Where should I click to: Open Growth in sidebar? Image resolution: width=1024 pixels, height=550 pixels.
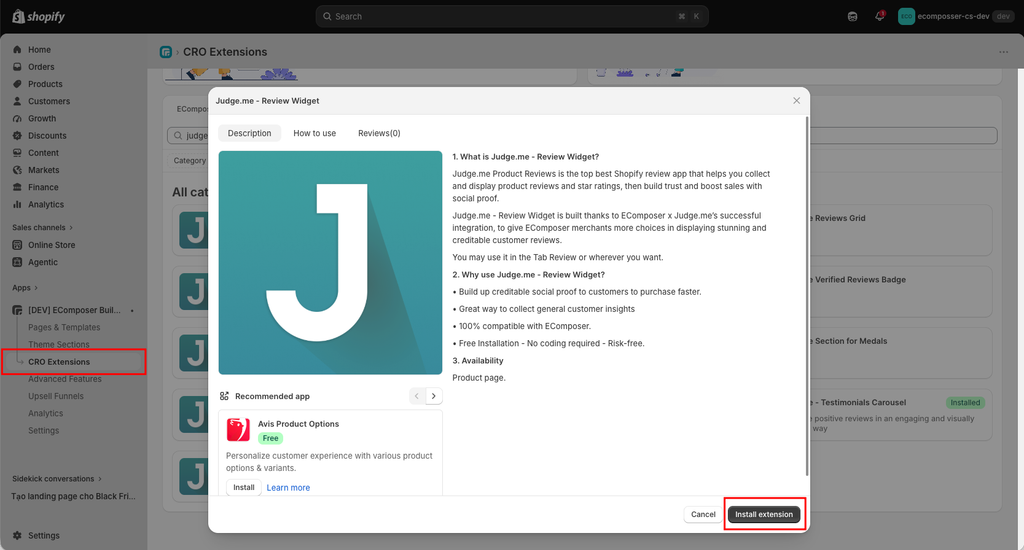coord(42,118)
